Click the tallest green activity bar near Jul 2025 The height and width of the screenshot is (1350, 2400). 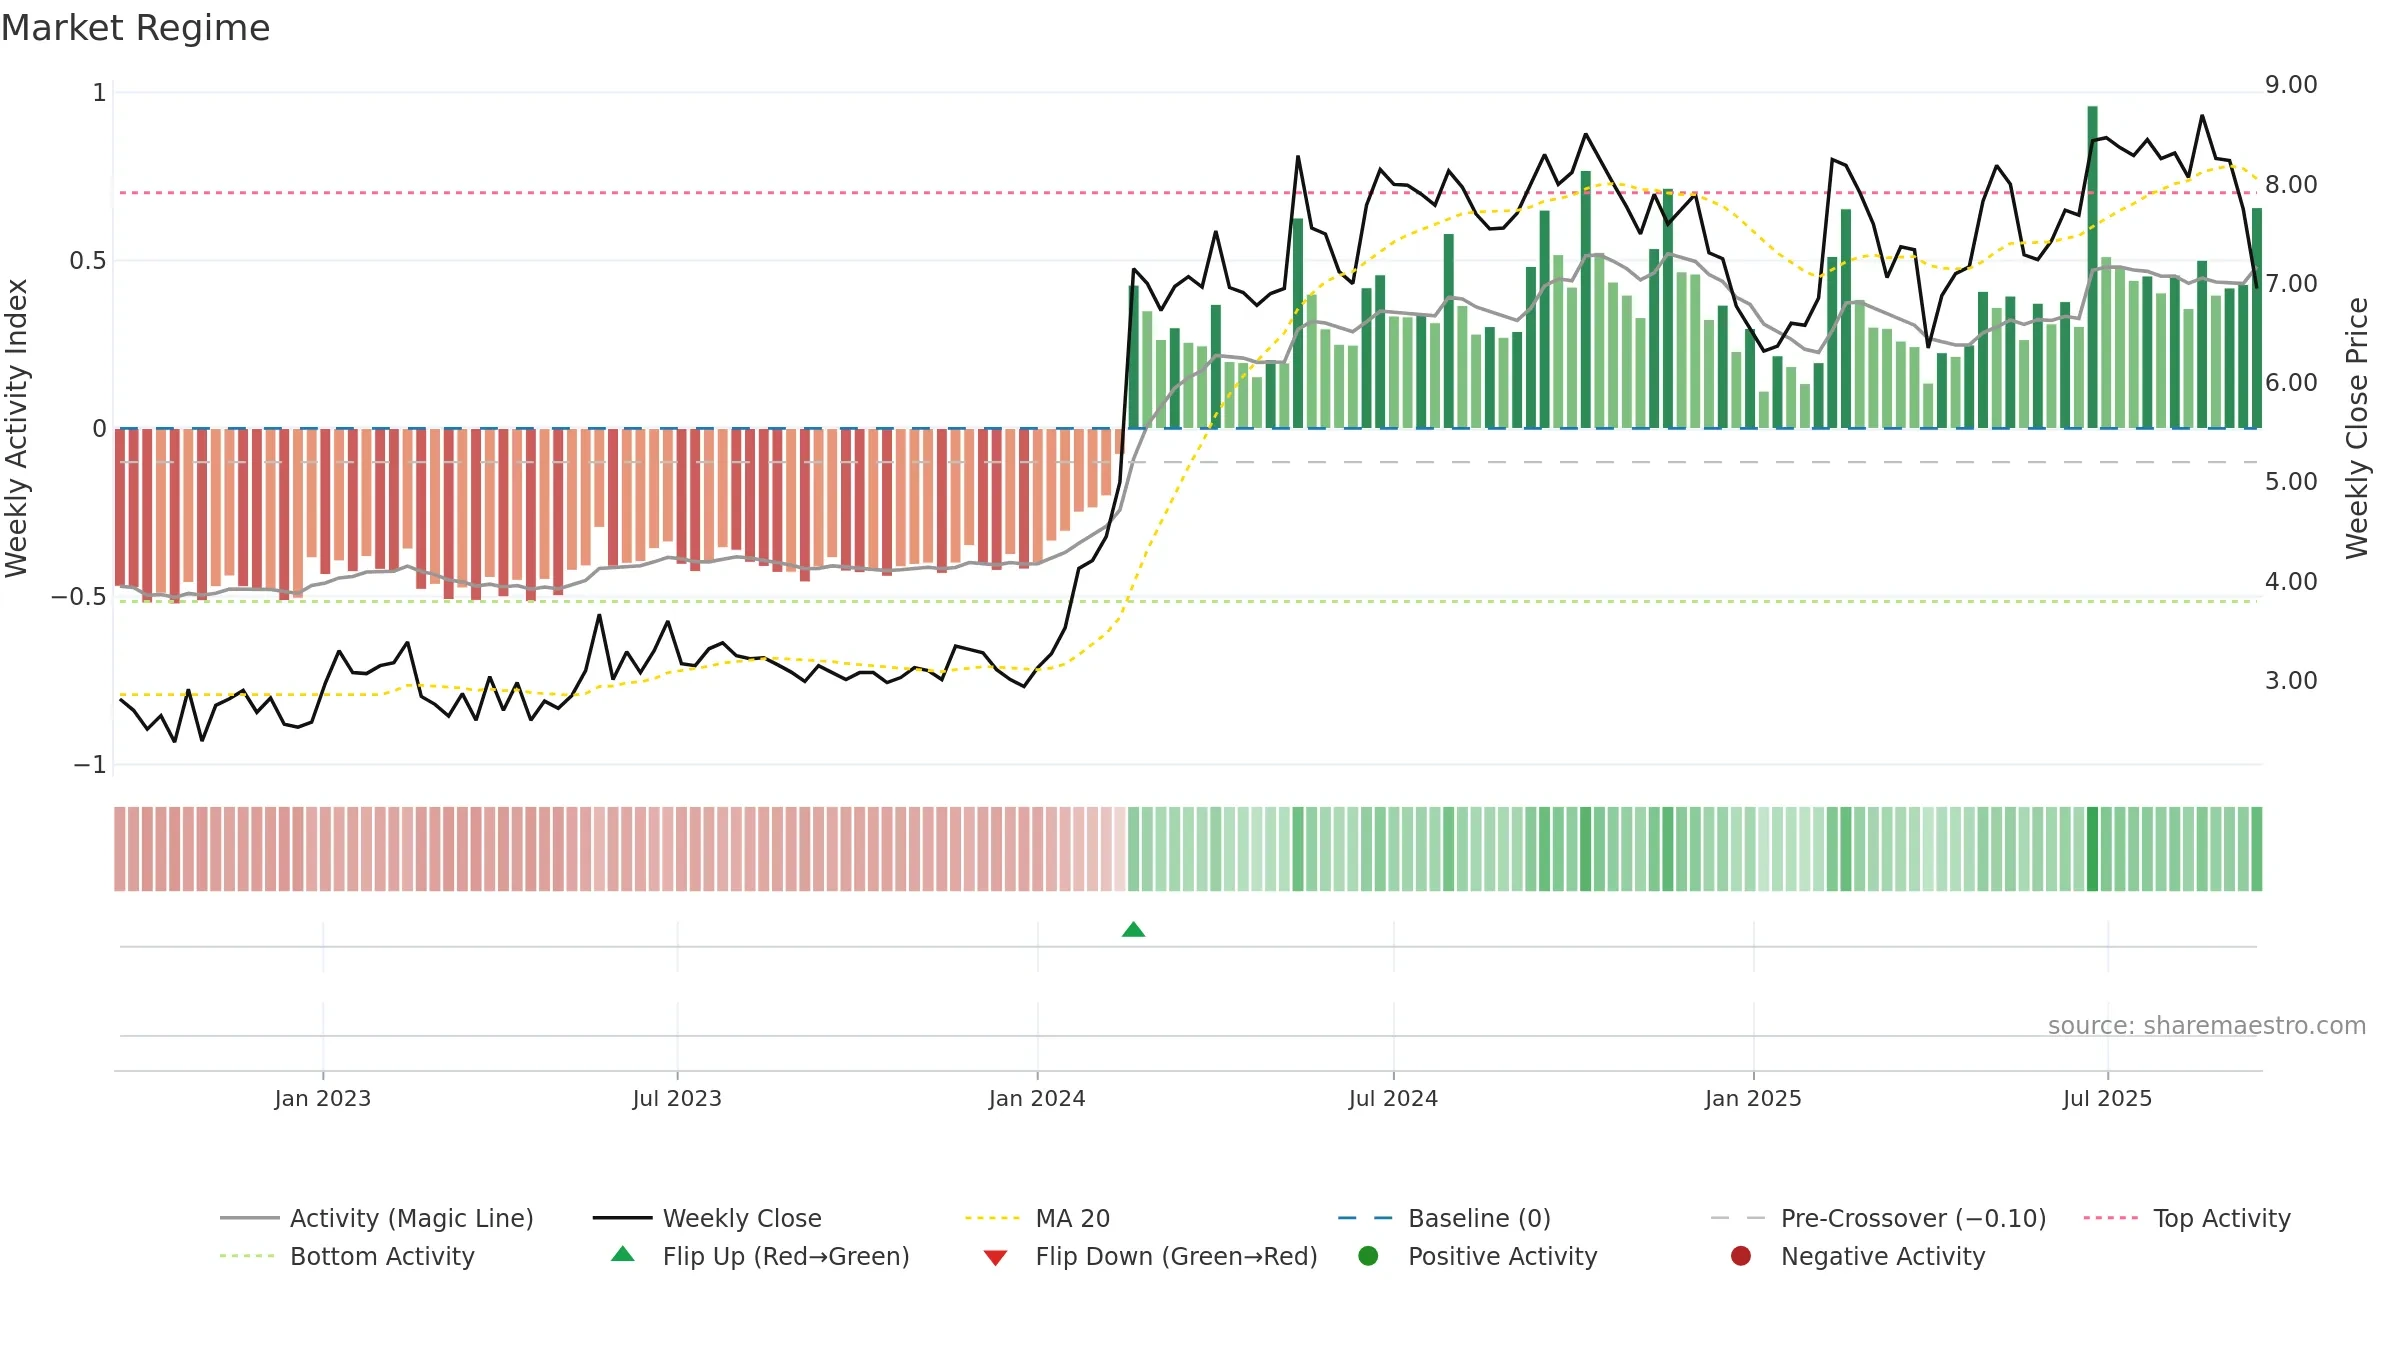point(2092,267)
